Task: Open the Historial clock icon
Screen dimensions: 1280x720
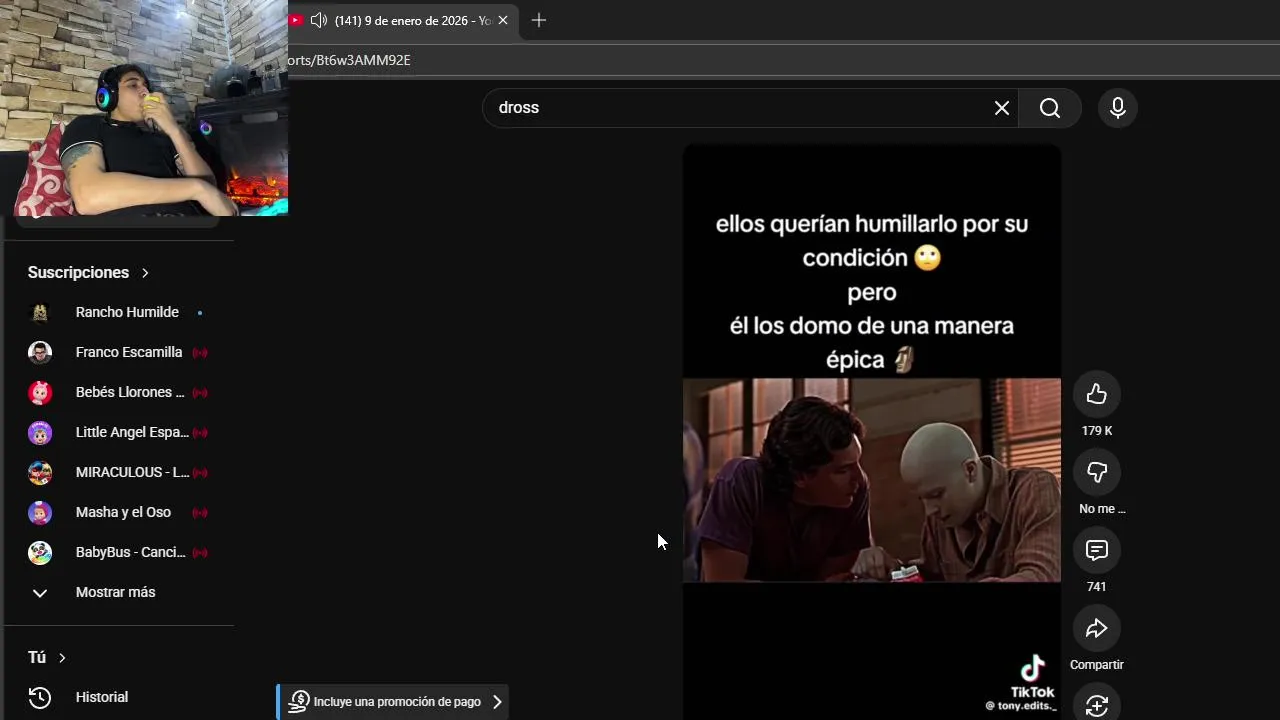Action: click(40, 697)
